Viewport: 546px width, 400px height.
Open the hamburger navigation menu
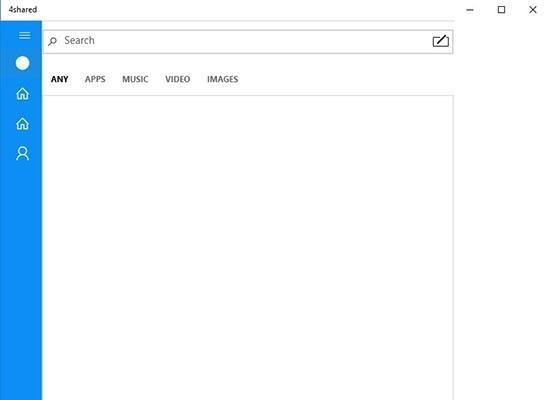24,36
